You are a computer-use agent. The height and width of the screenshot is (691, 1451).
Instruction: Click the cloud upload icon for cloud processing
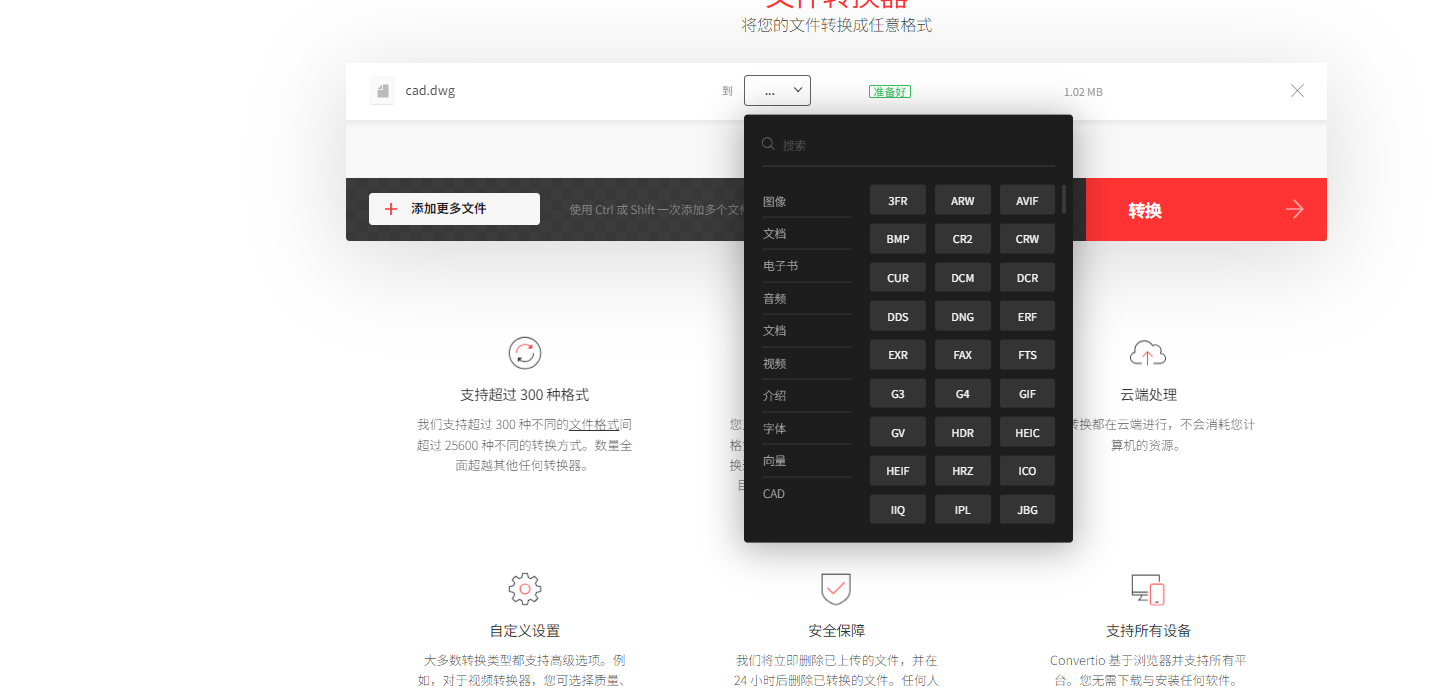1147,353
